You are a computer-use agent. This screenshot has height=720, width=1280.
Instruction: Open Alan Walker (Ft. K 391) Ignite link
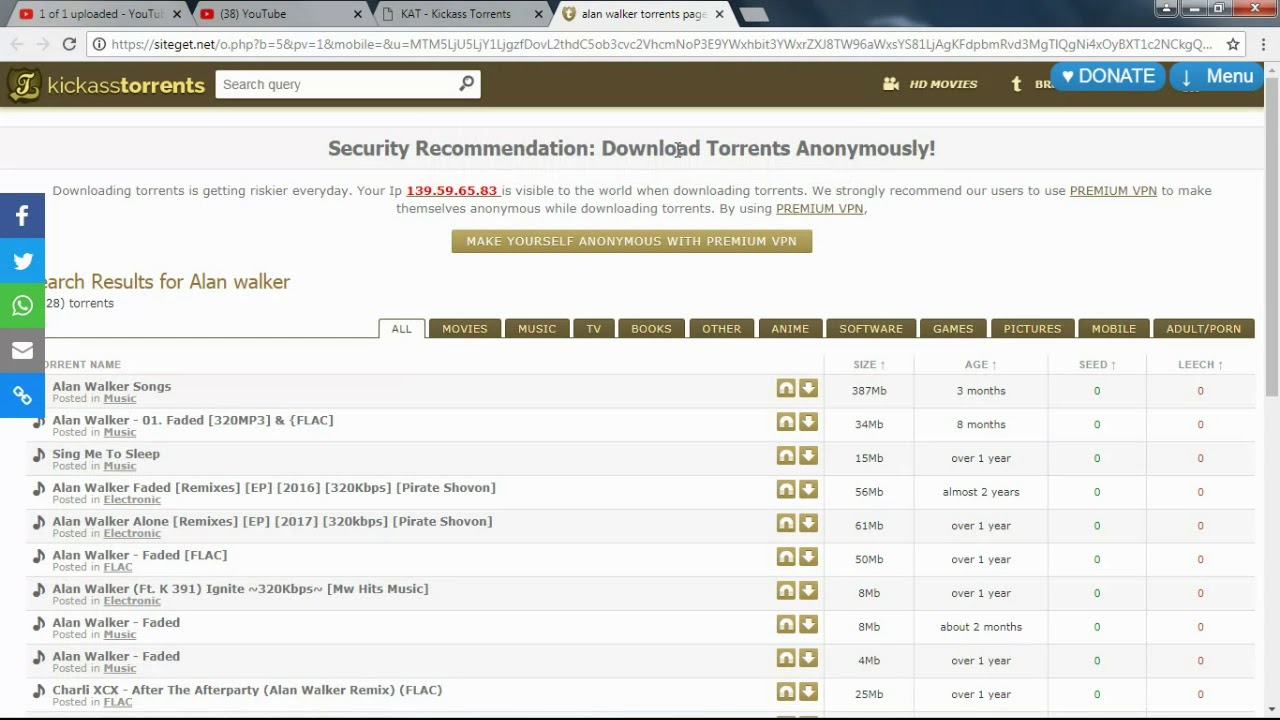pos(240,589)
